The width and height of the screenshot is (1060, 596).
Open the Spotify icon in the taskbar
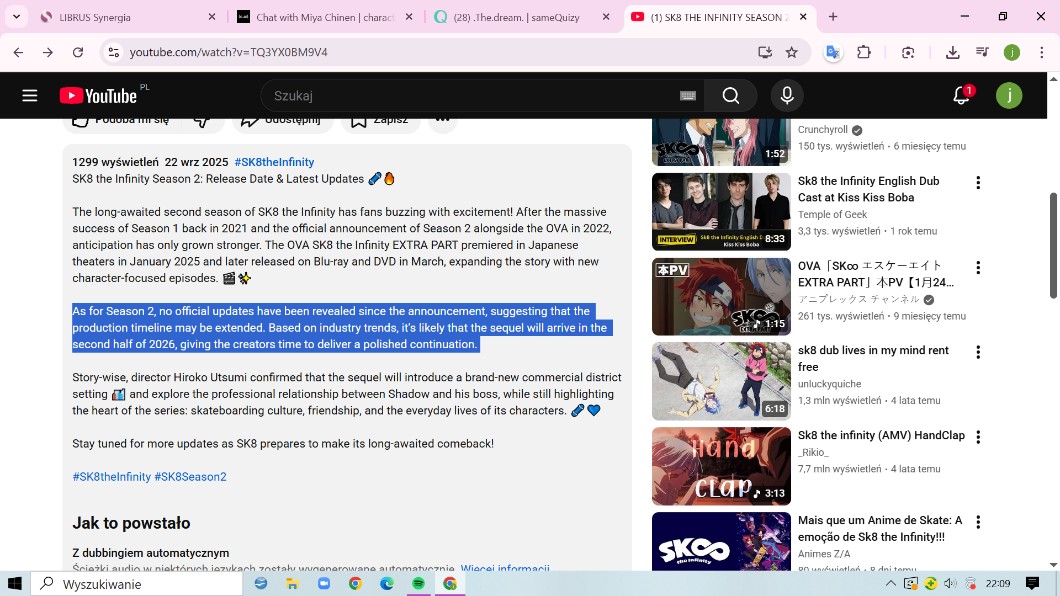tap(418, 583)
